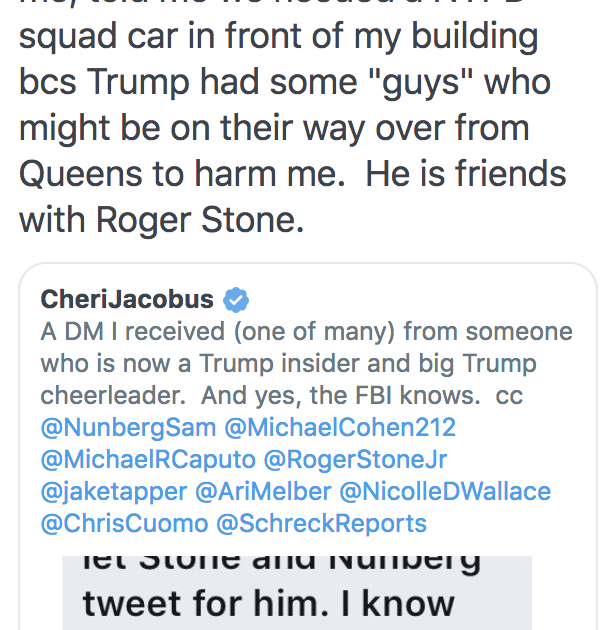Visit the @RogerStoneJr profile link
The width and height of the screenshot is (614, 630).
(x=355, y=459)
